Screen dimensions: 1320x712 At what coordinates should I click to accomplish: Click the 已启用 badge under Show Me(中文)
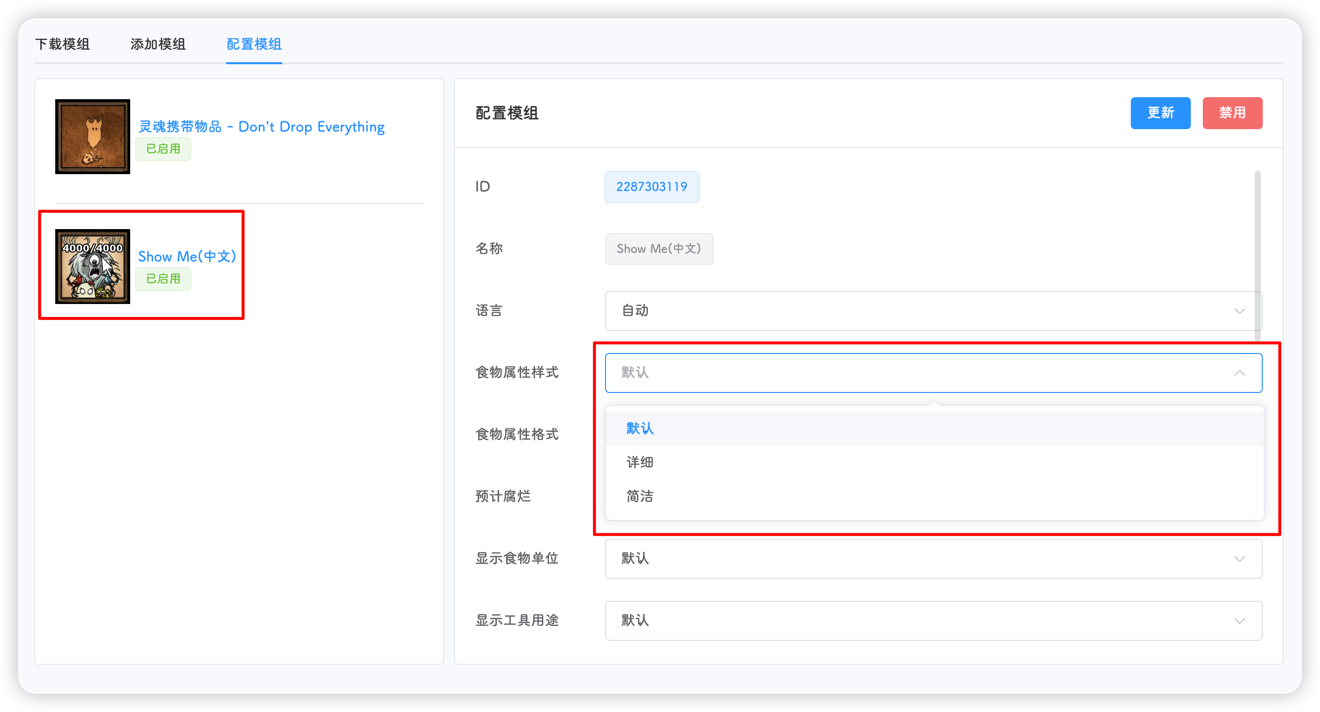pos(163,279)
